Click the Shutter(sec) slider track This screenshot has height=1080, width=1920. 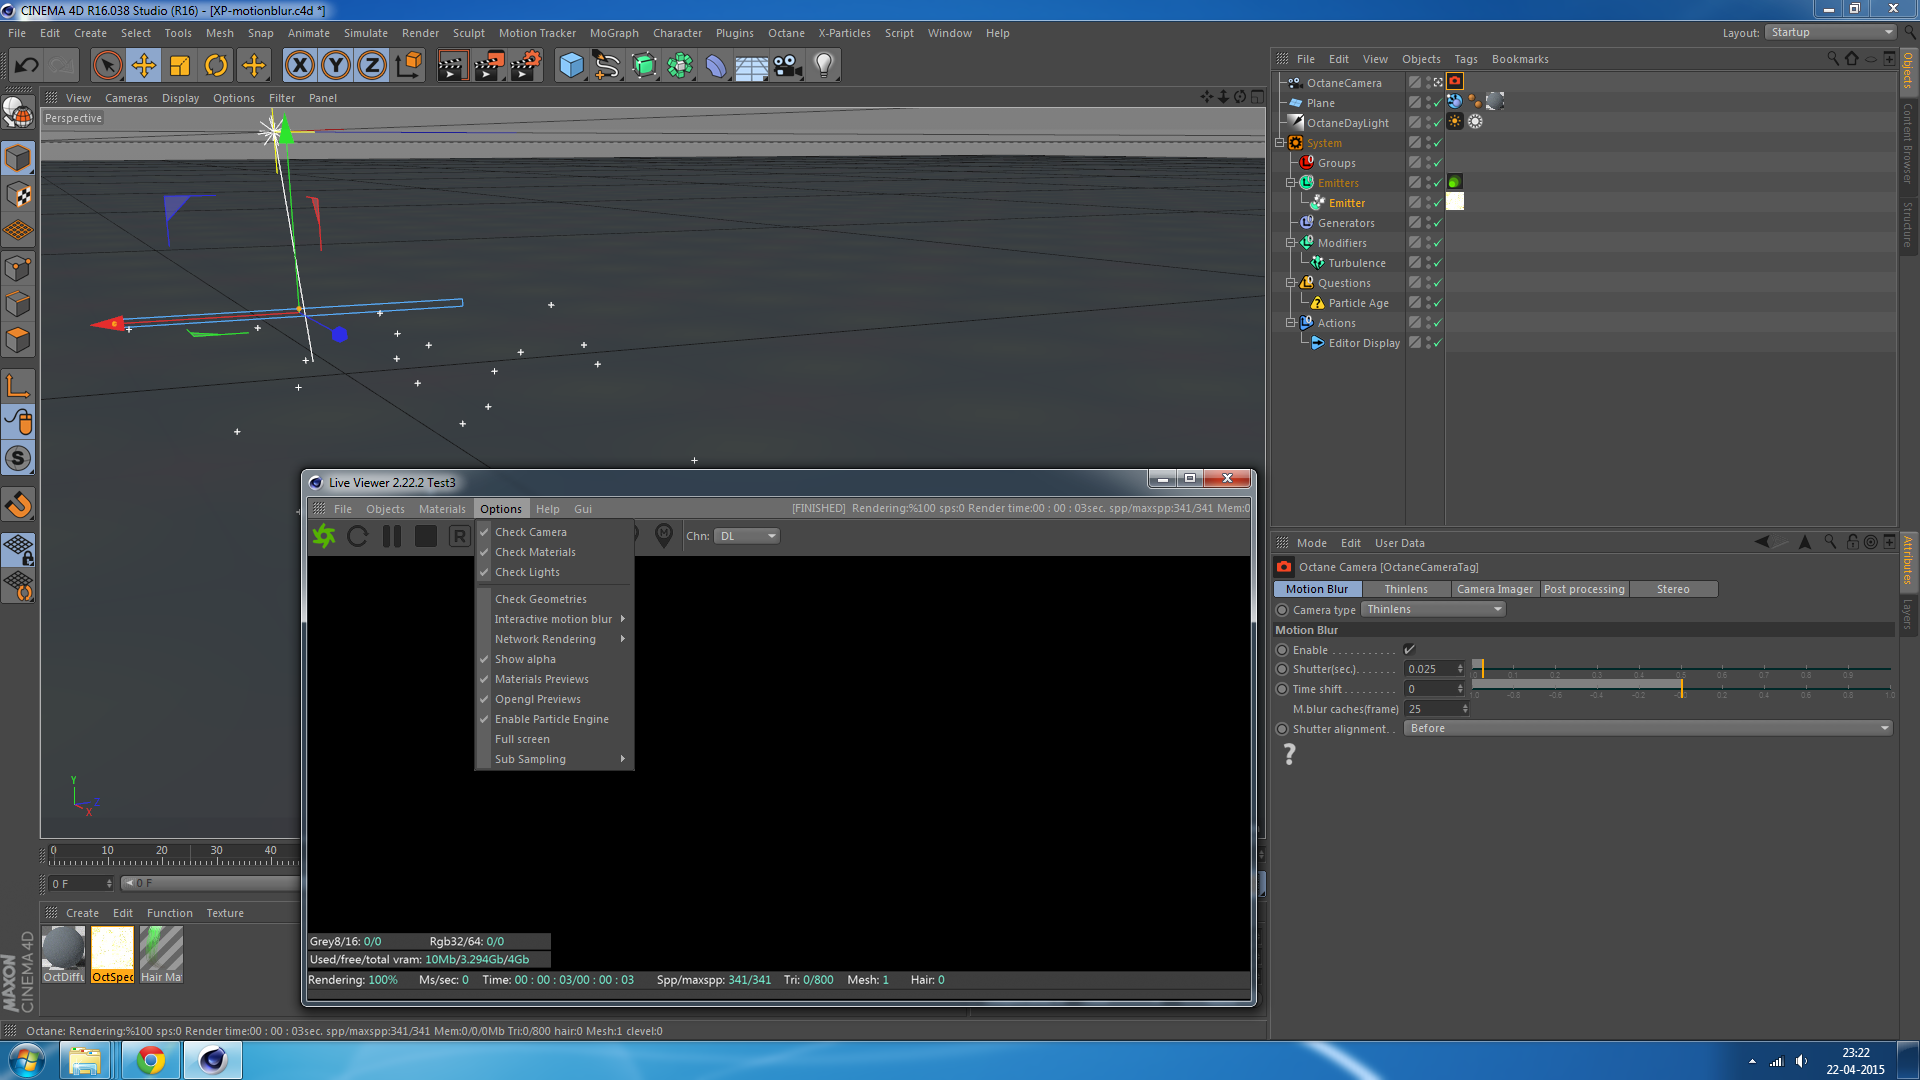(x=1680, y=669)
